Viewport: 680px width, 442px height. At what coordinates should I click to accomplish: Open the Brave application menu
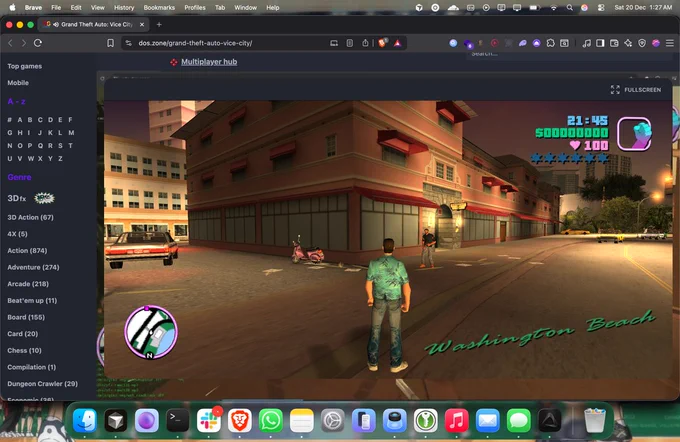point(33,7)
